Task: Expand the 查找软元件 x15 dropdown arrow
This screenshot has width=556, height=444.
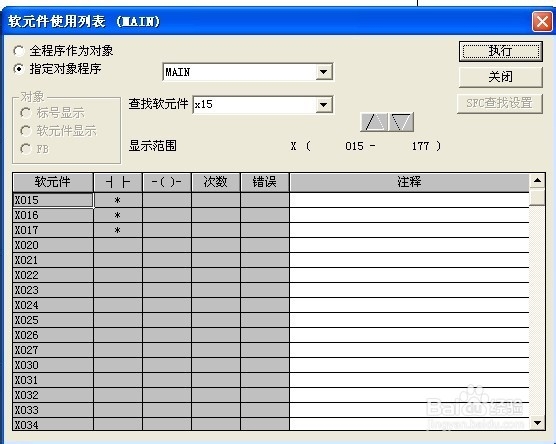Action: click(x=323, y=105)
